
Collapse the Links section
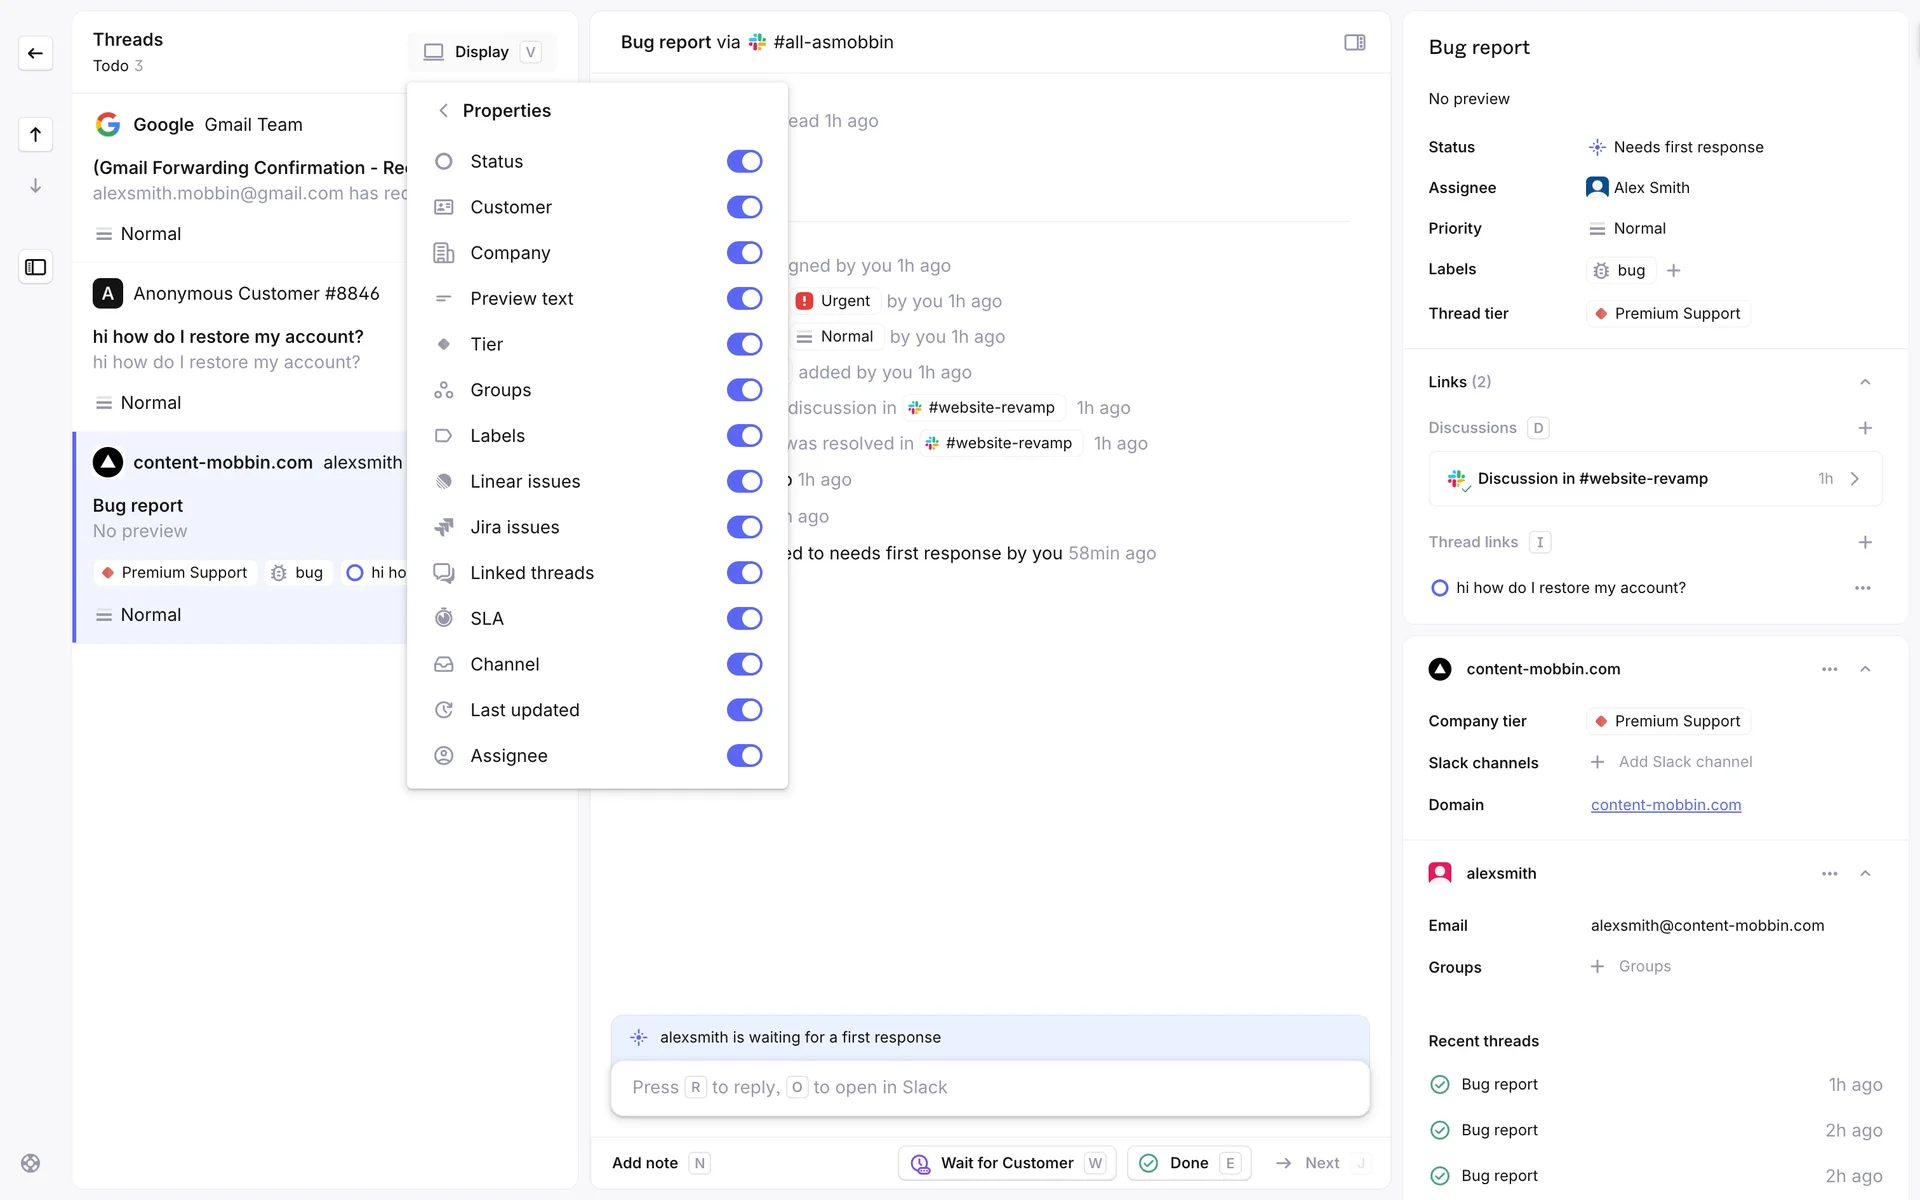click(1865, 382)
